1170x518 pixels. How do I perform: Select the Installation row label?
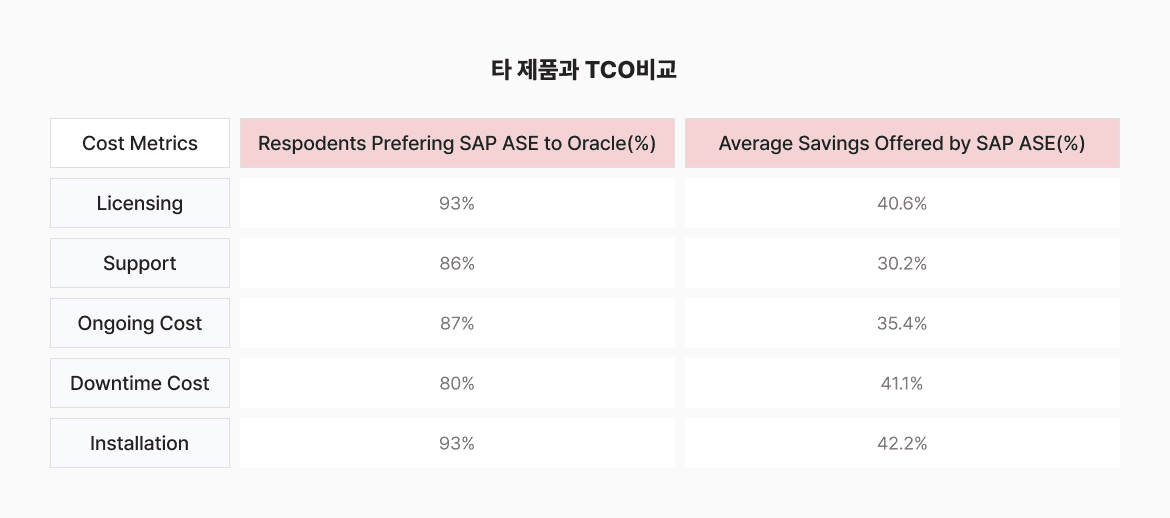click(x=140, y=443)
